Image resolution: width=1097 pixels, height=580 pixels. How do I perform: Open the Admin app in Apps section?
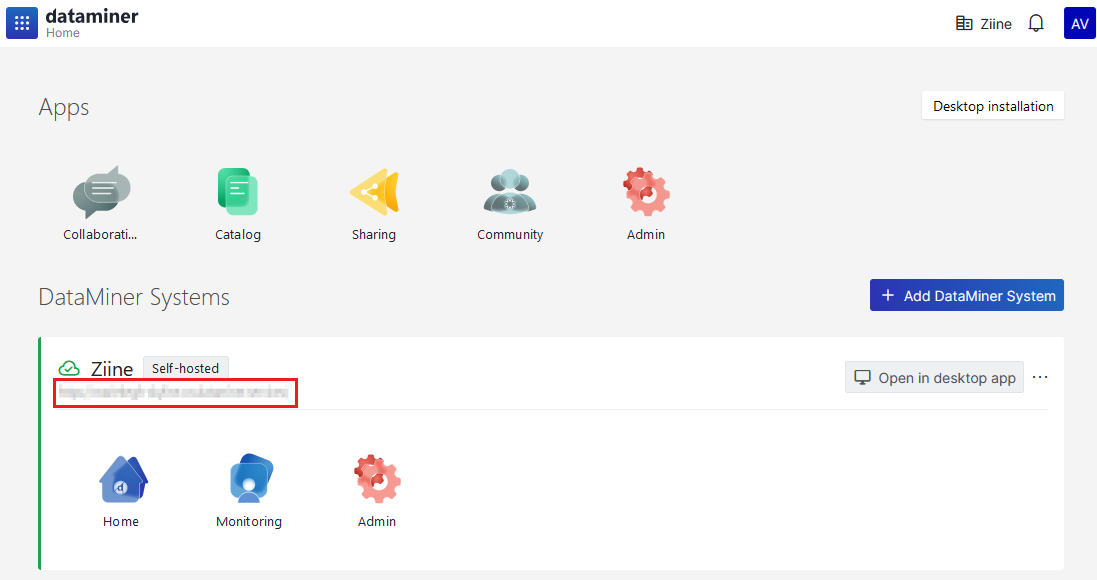646,192
